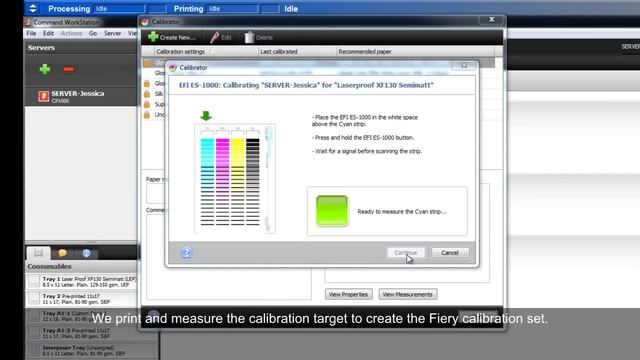Click the View Properties button
640x360 pixels.
(349, 294)
